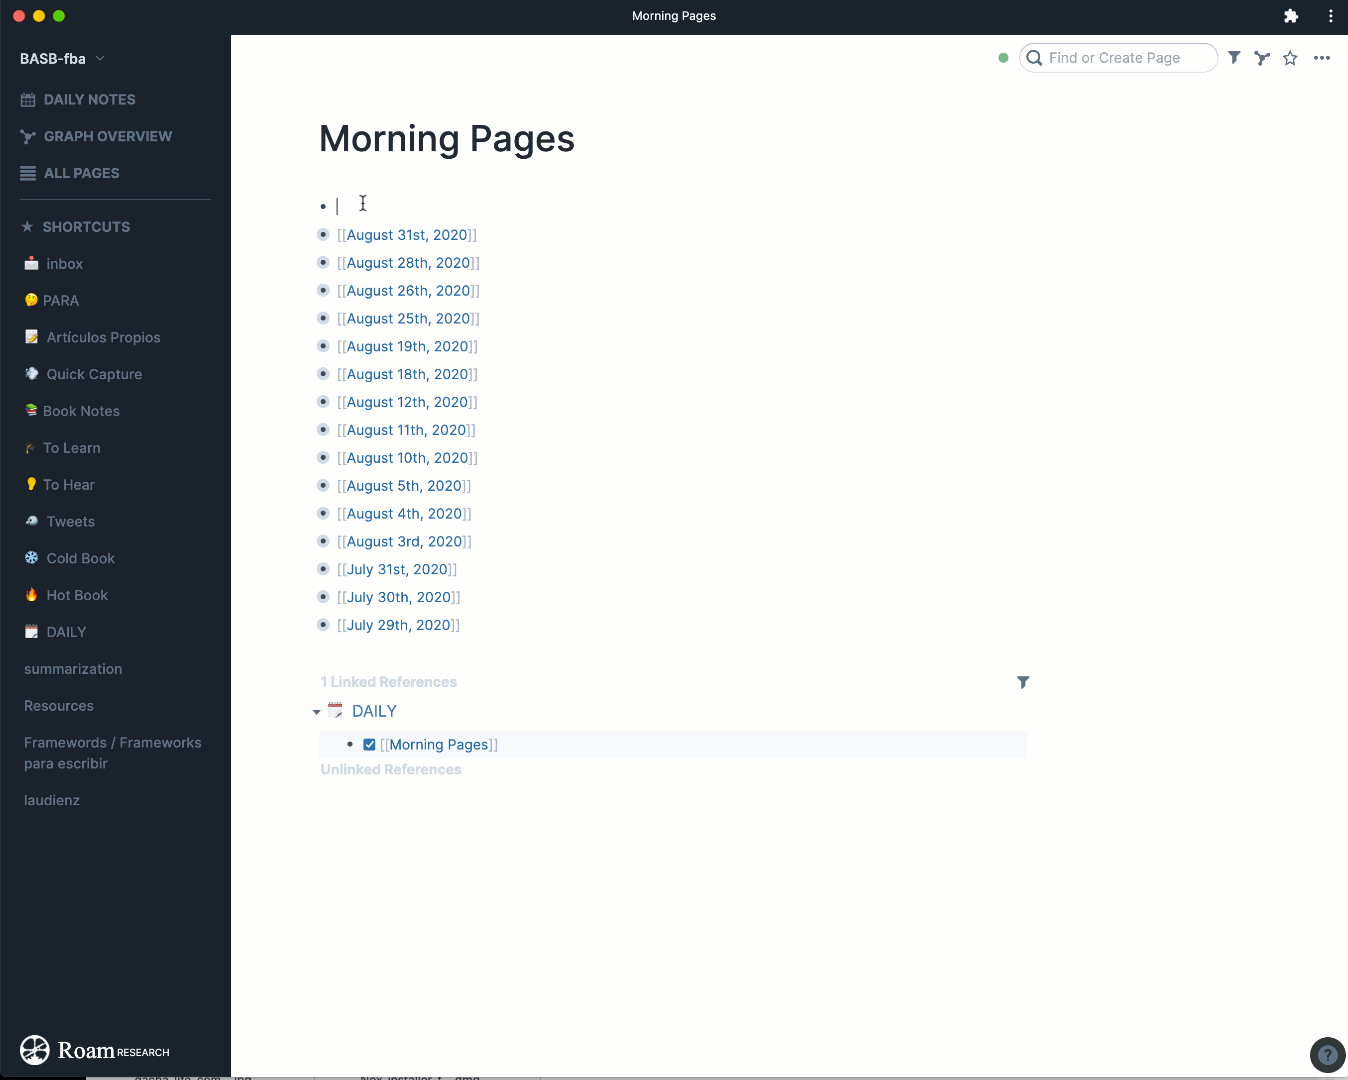Open the August 3rd, 2020 link

pyautogui.click(x=404, y=542)
